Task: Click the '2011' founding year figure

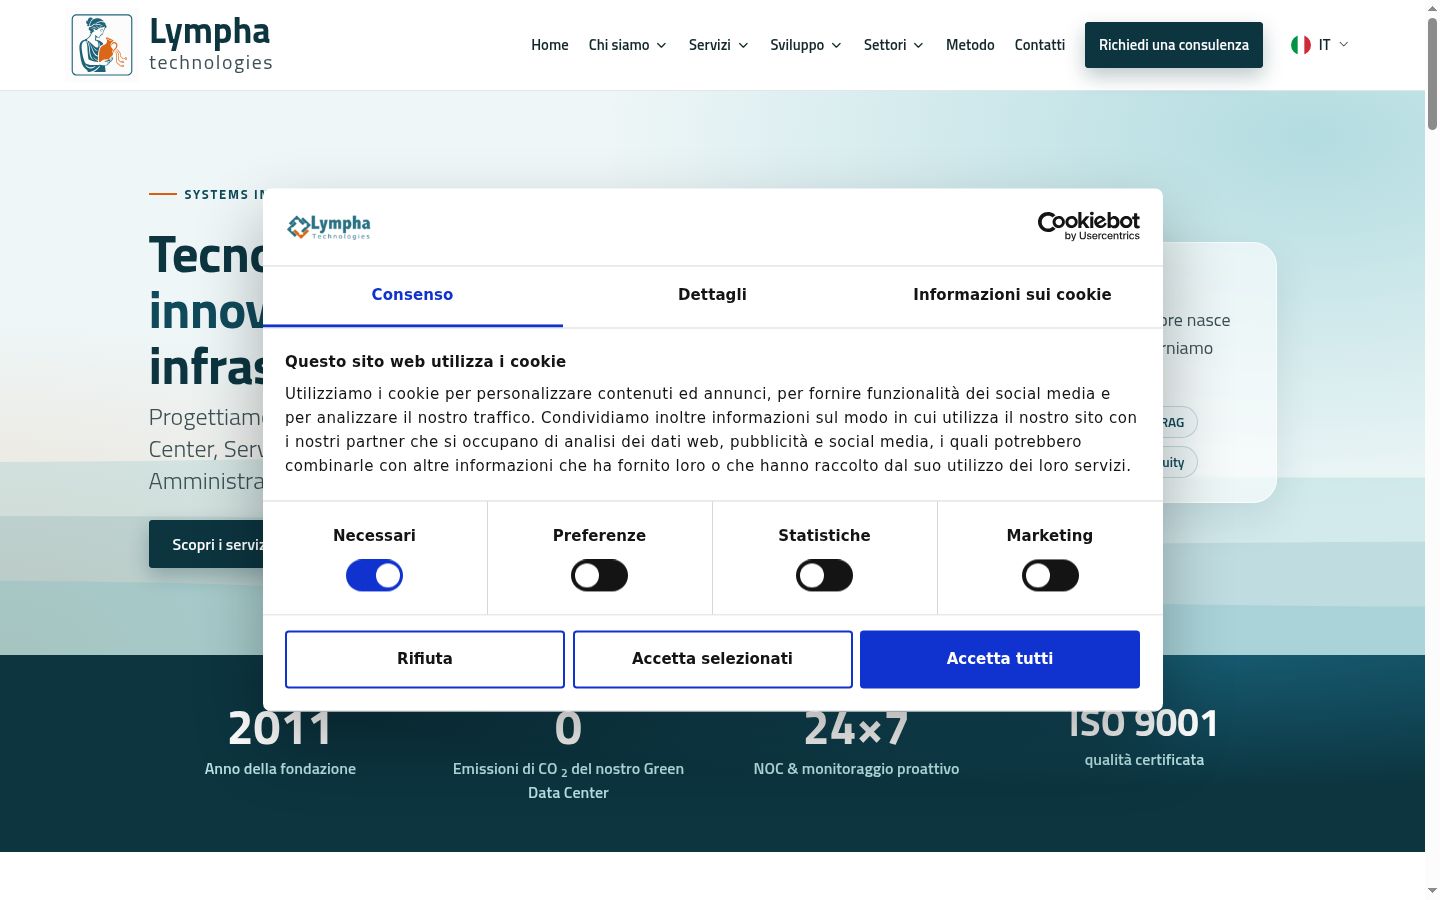Action: [280, 729]
